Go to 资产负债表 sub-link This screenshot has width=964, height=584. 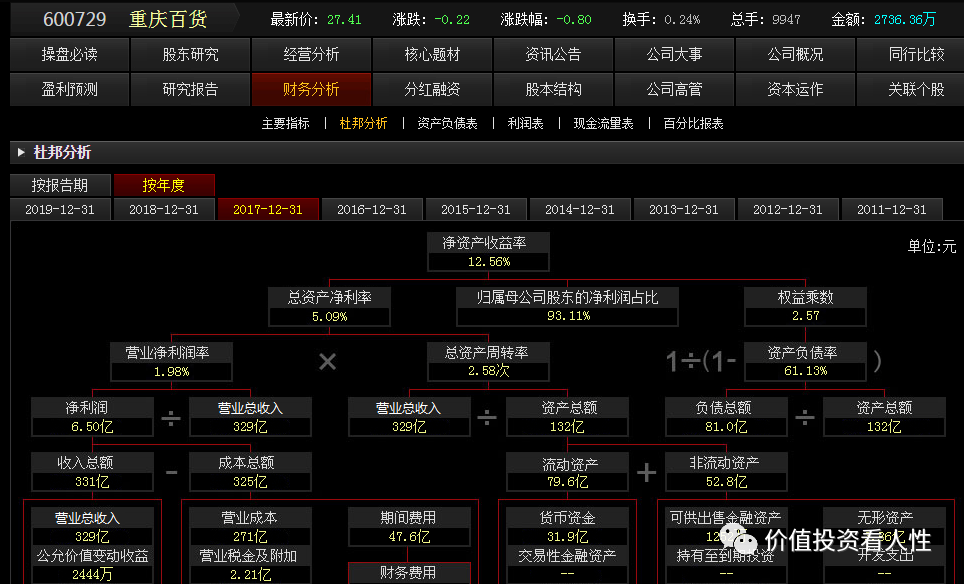click(x=447, y=124)
